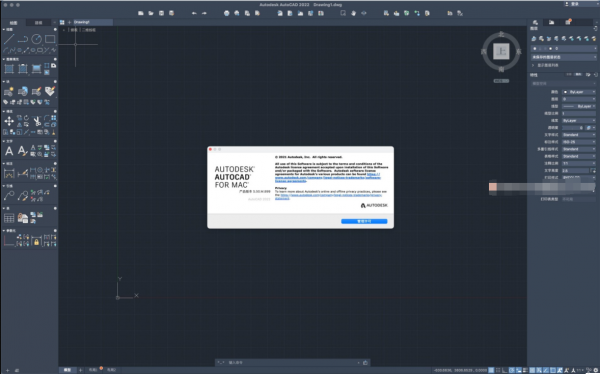This screenshot has width=600, height=374.
Task: Select the Rectangle drawing tool
Action: click(x=50, y=39)
